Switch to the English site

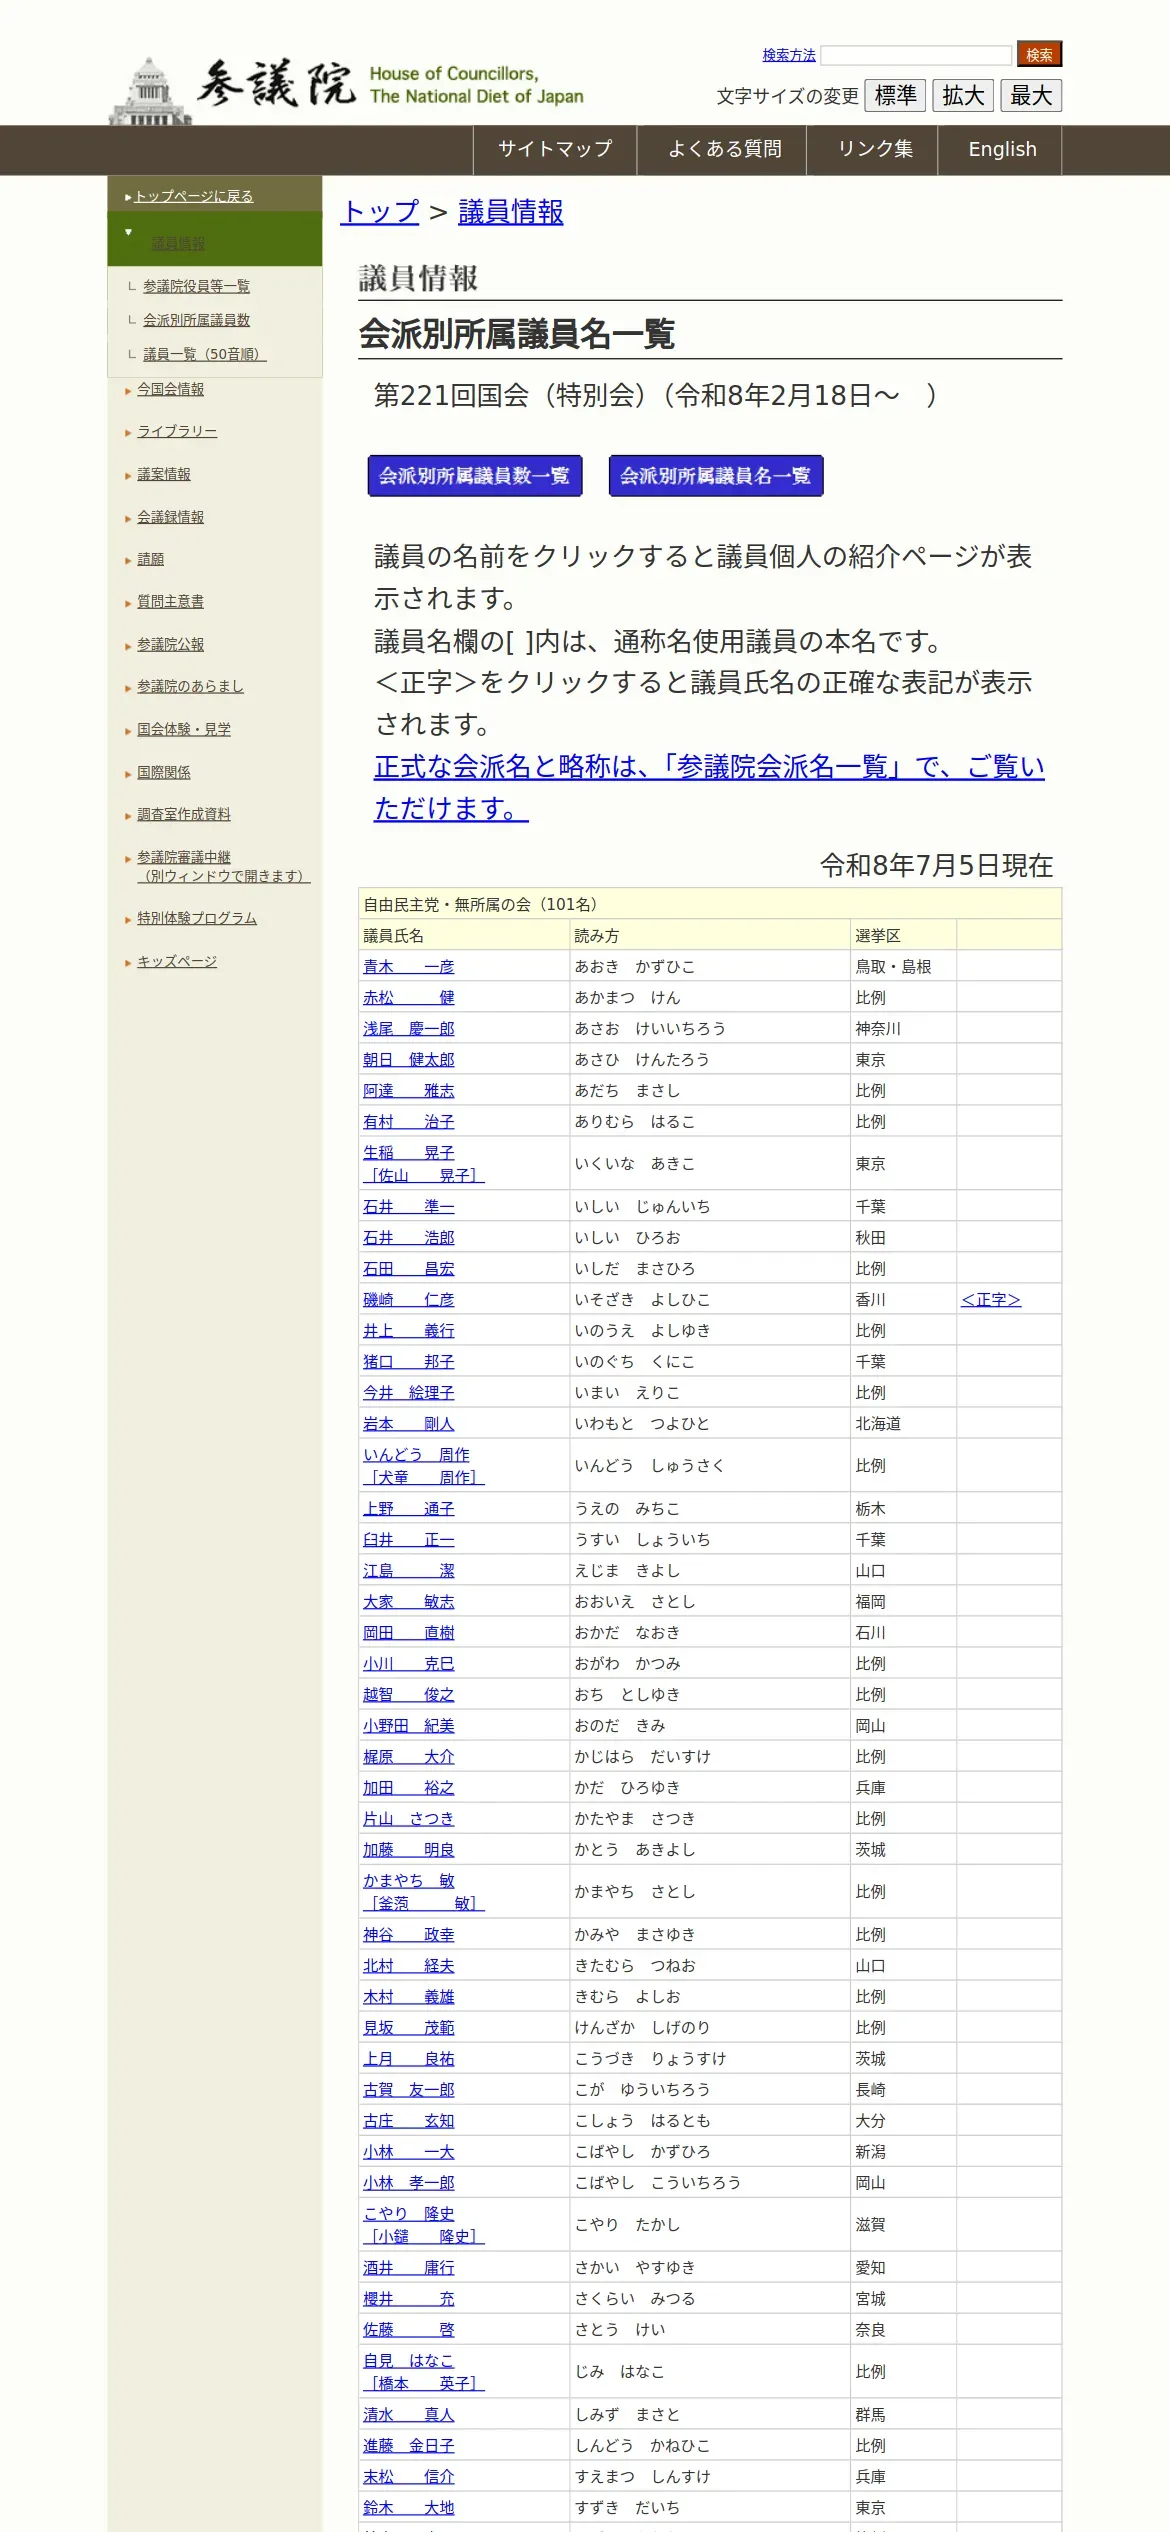coord(1002,150)
